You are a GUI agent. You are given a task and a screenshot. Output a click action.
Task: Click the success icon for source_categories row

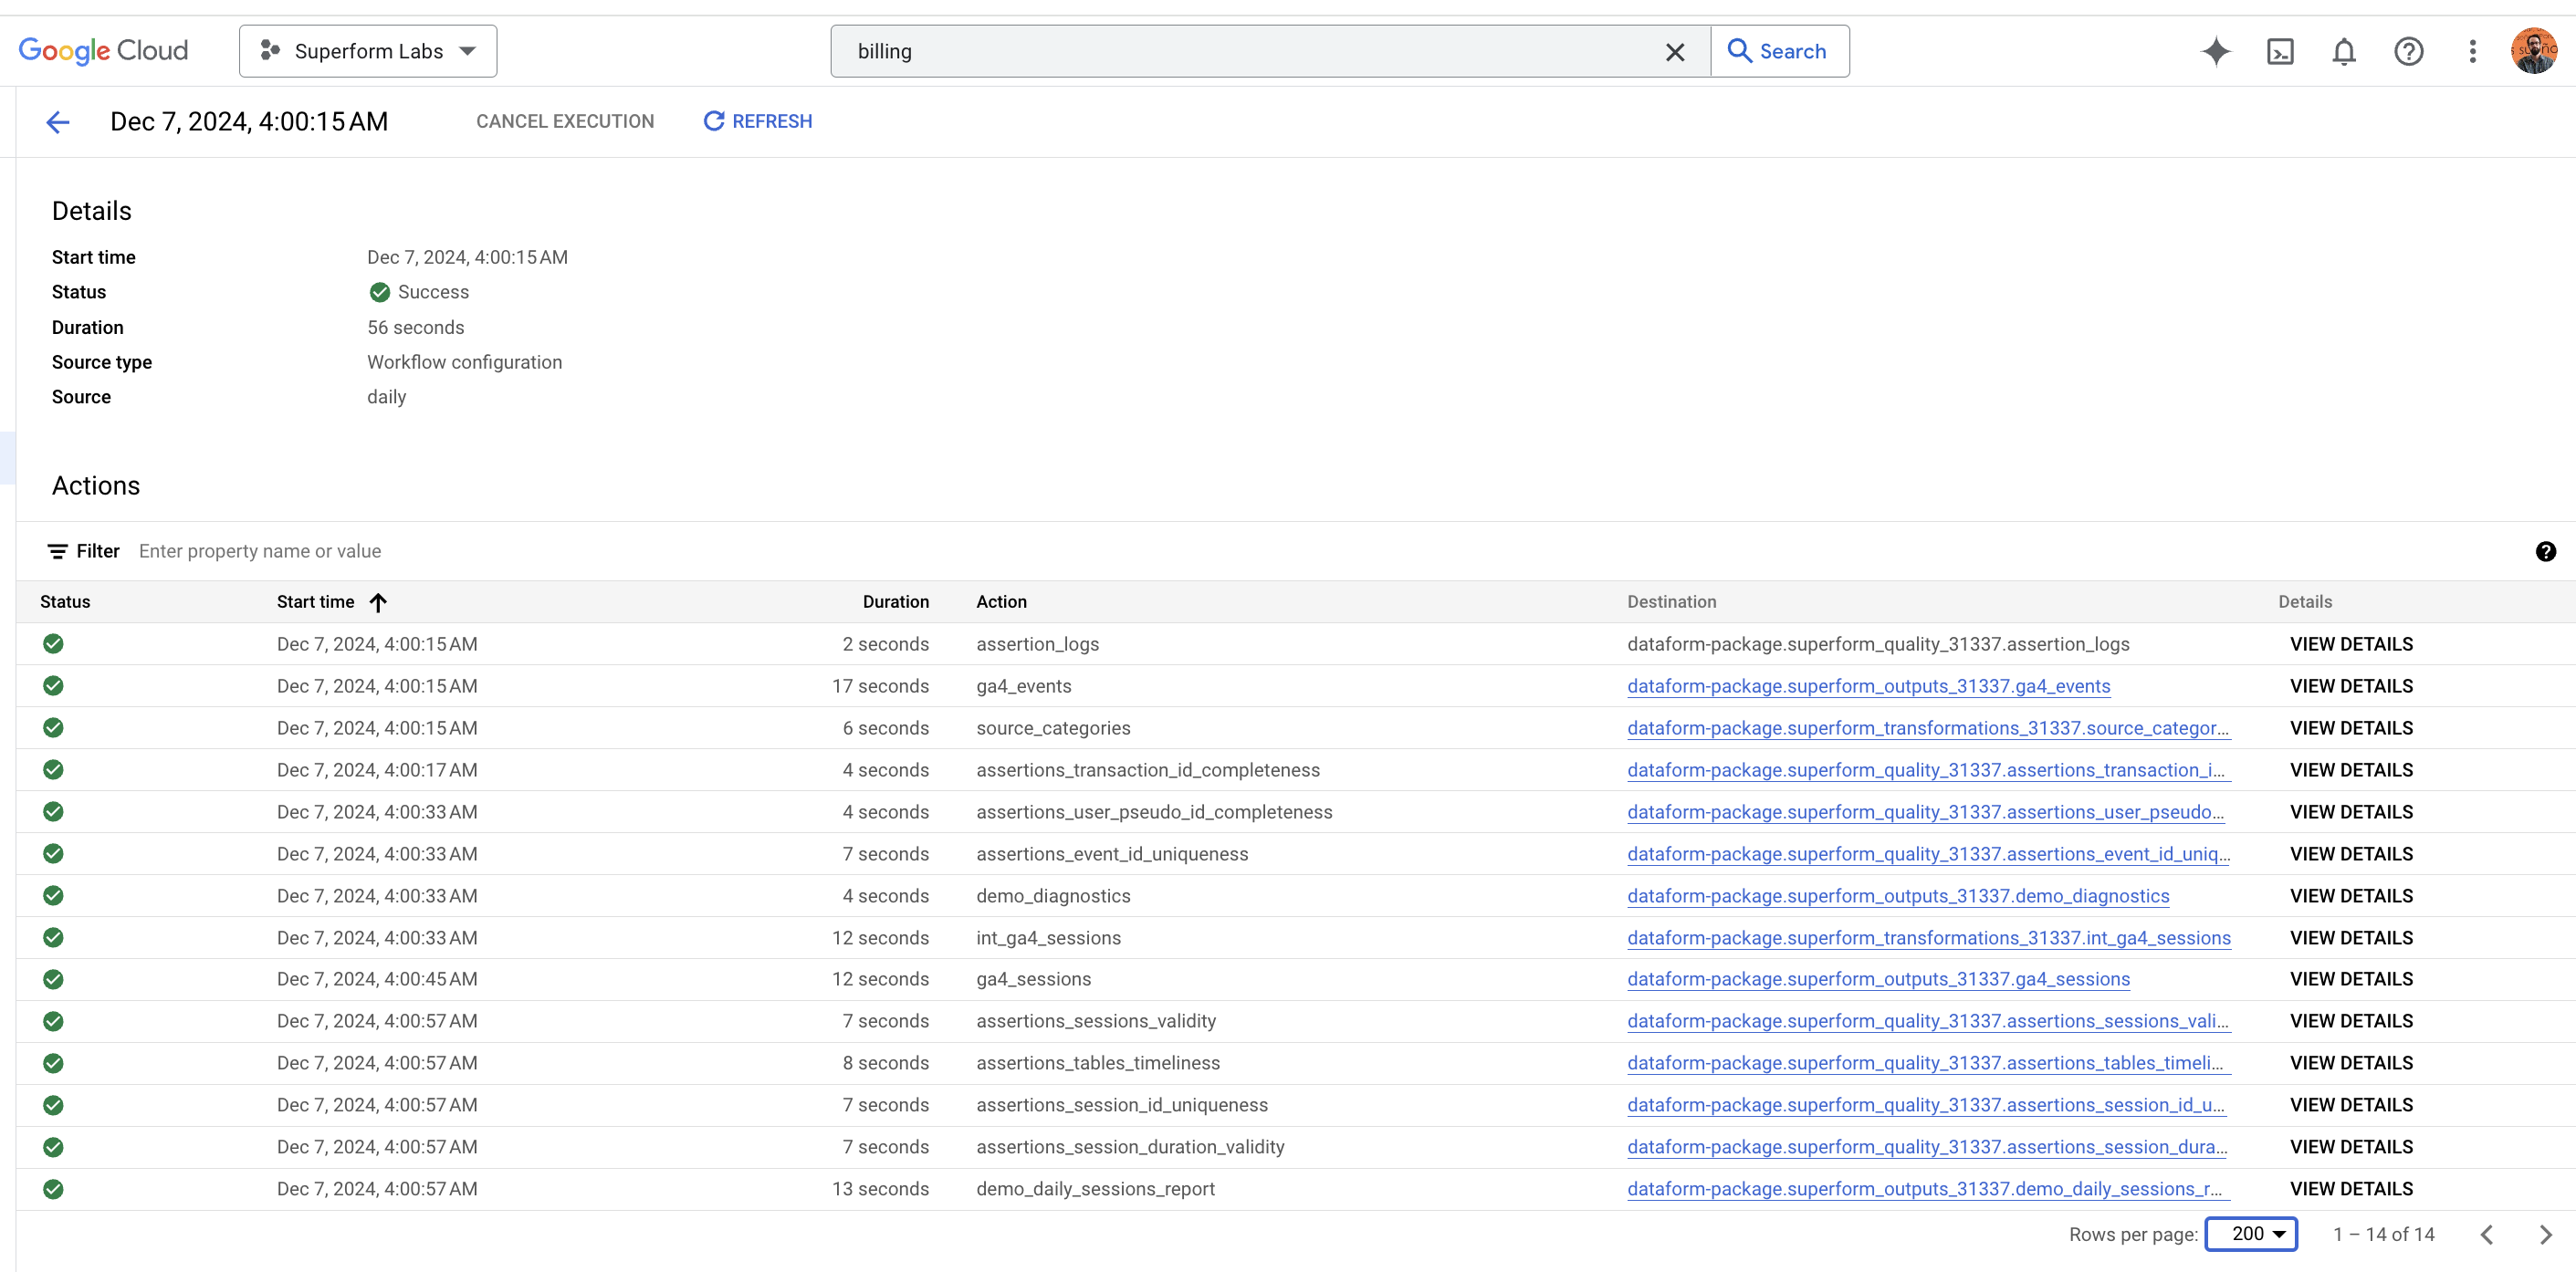53,728
